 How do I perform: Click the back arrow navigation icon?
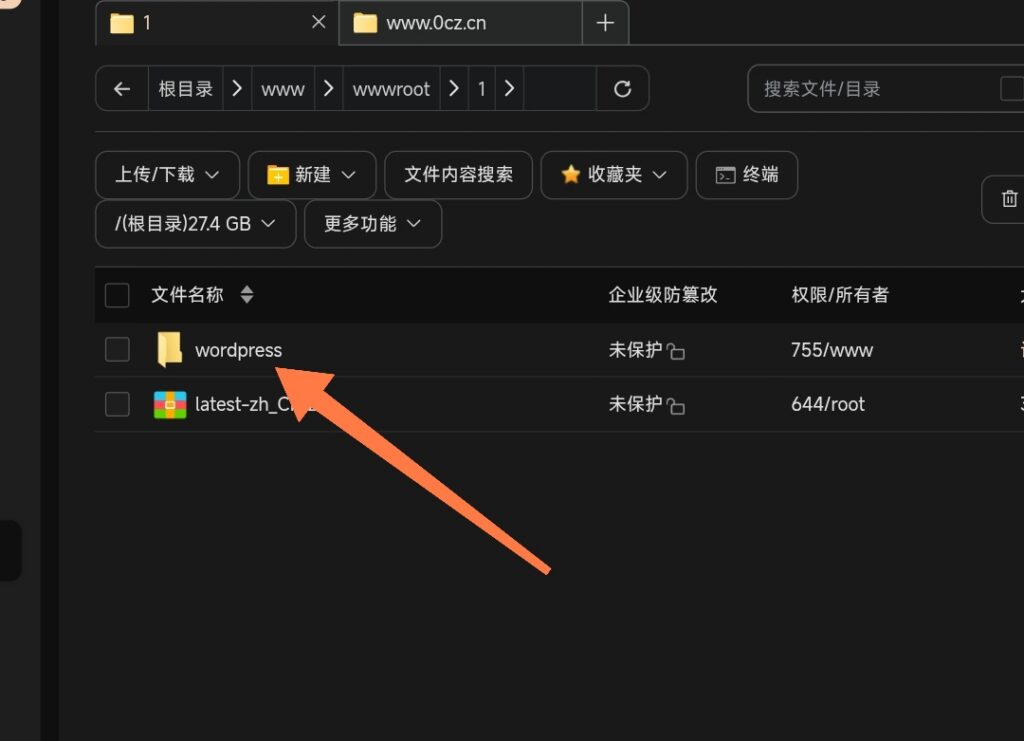point(122,89)
